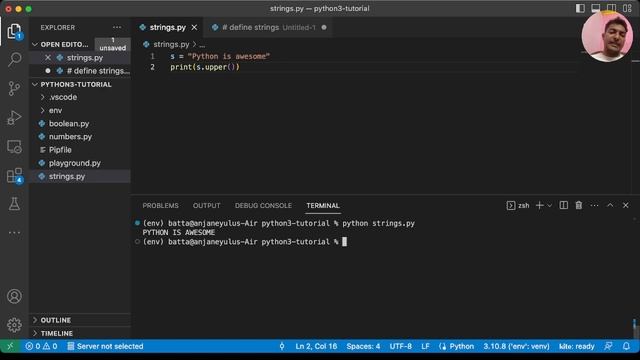Screen dimensions: 640x360
Task: Open the Run and Debug view
Action: pos(14,118)
